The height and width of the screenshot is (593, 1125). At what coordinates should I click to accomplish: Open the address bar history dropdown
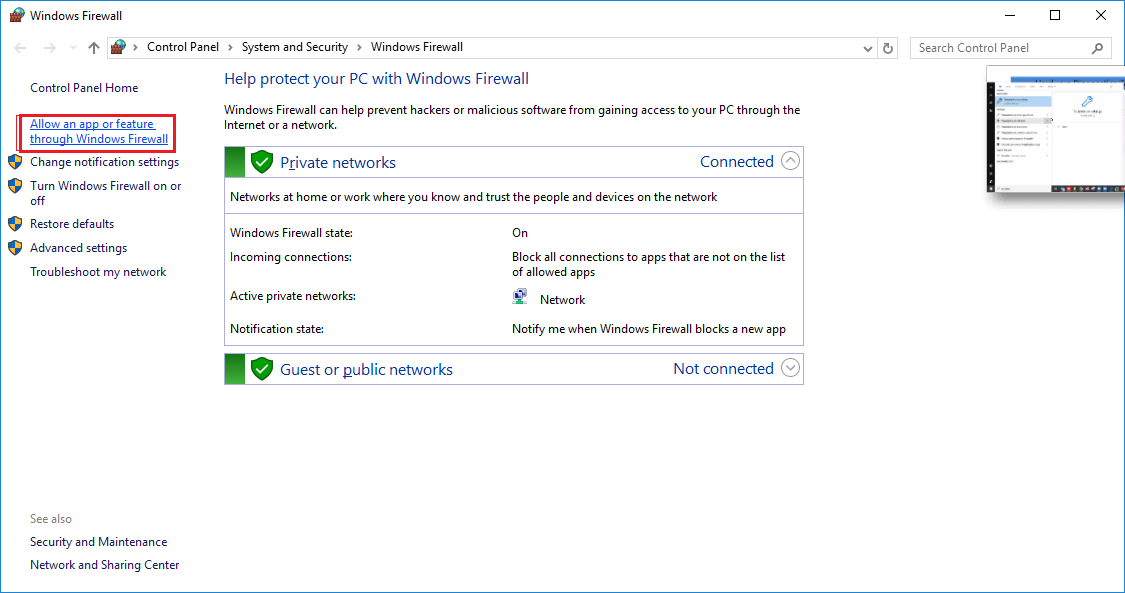click(868, 48)
